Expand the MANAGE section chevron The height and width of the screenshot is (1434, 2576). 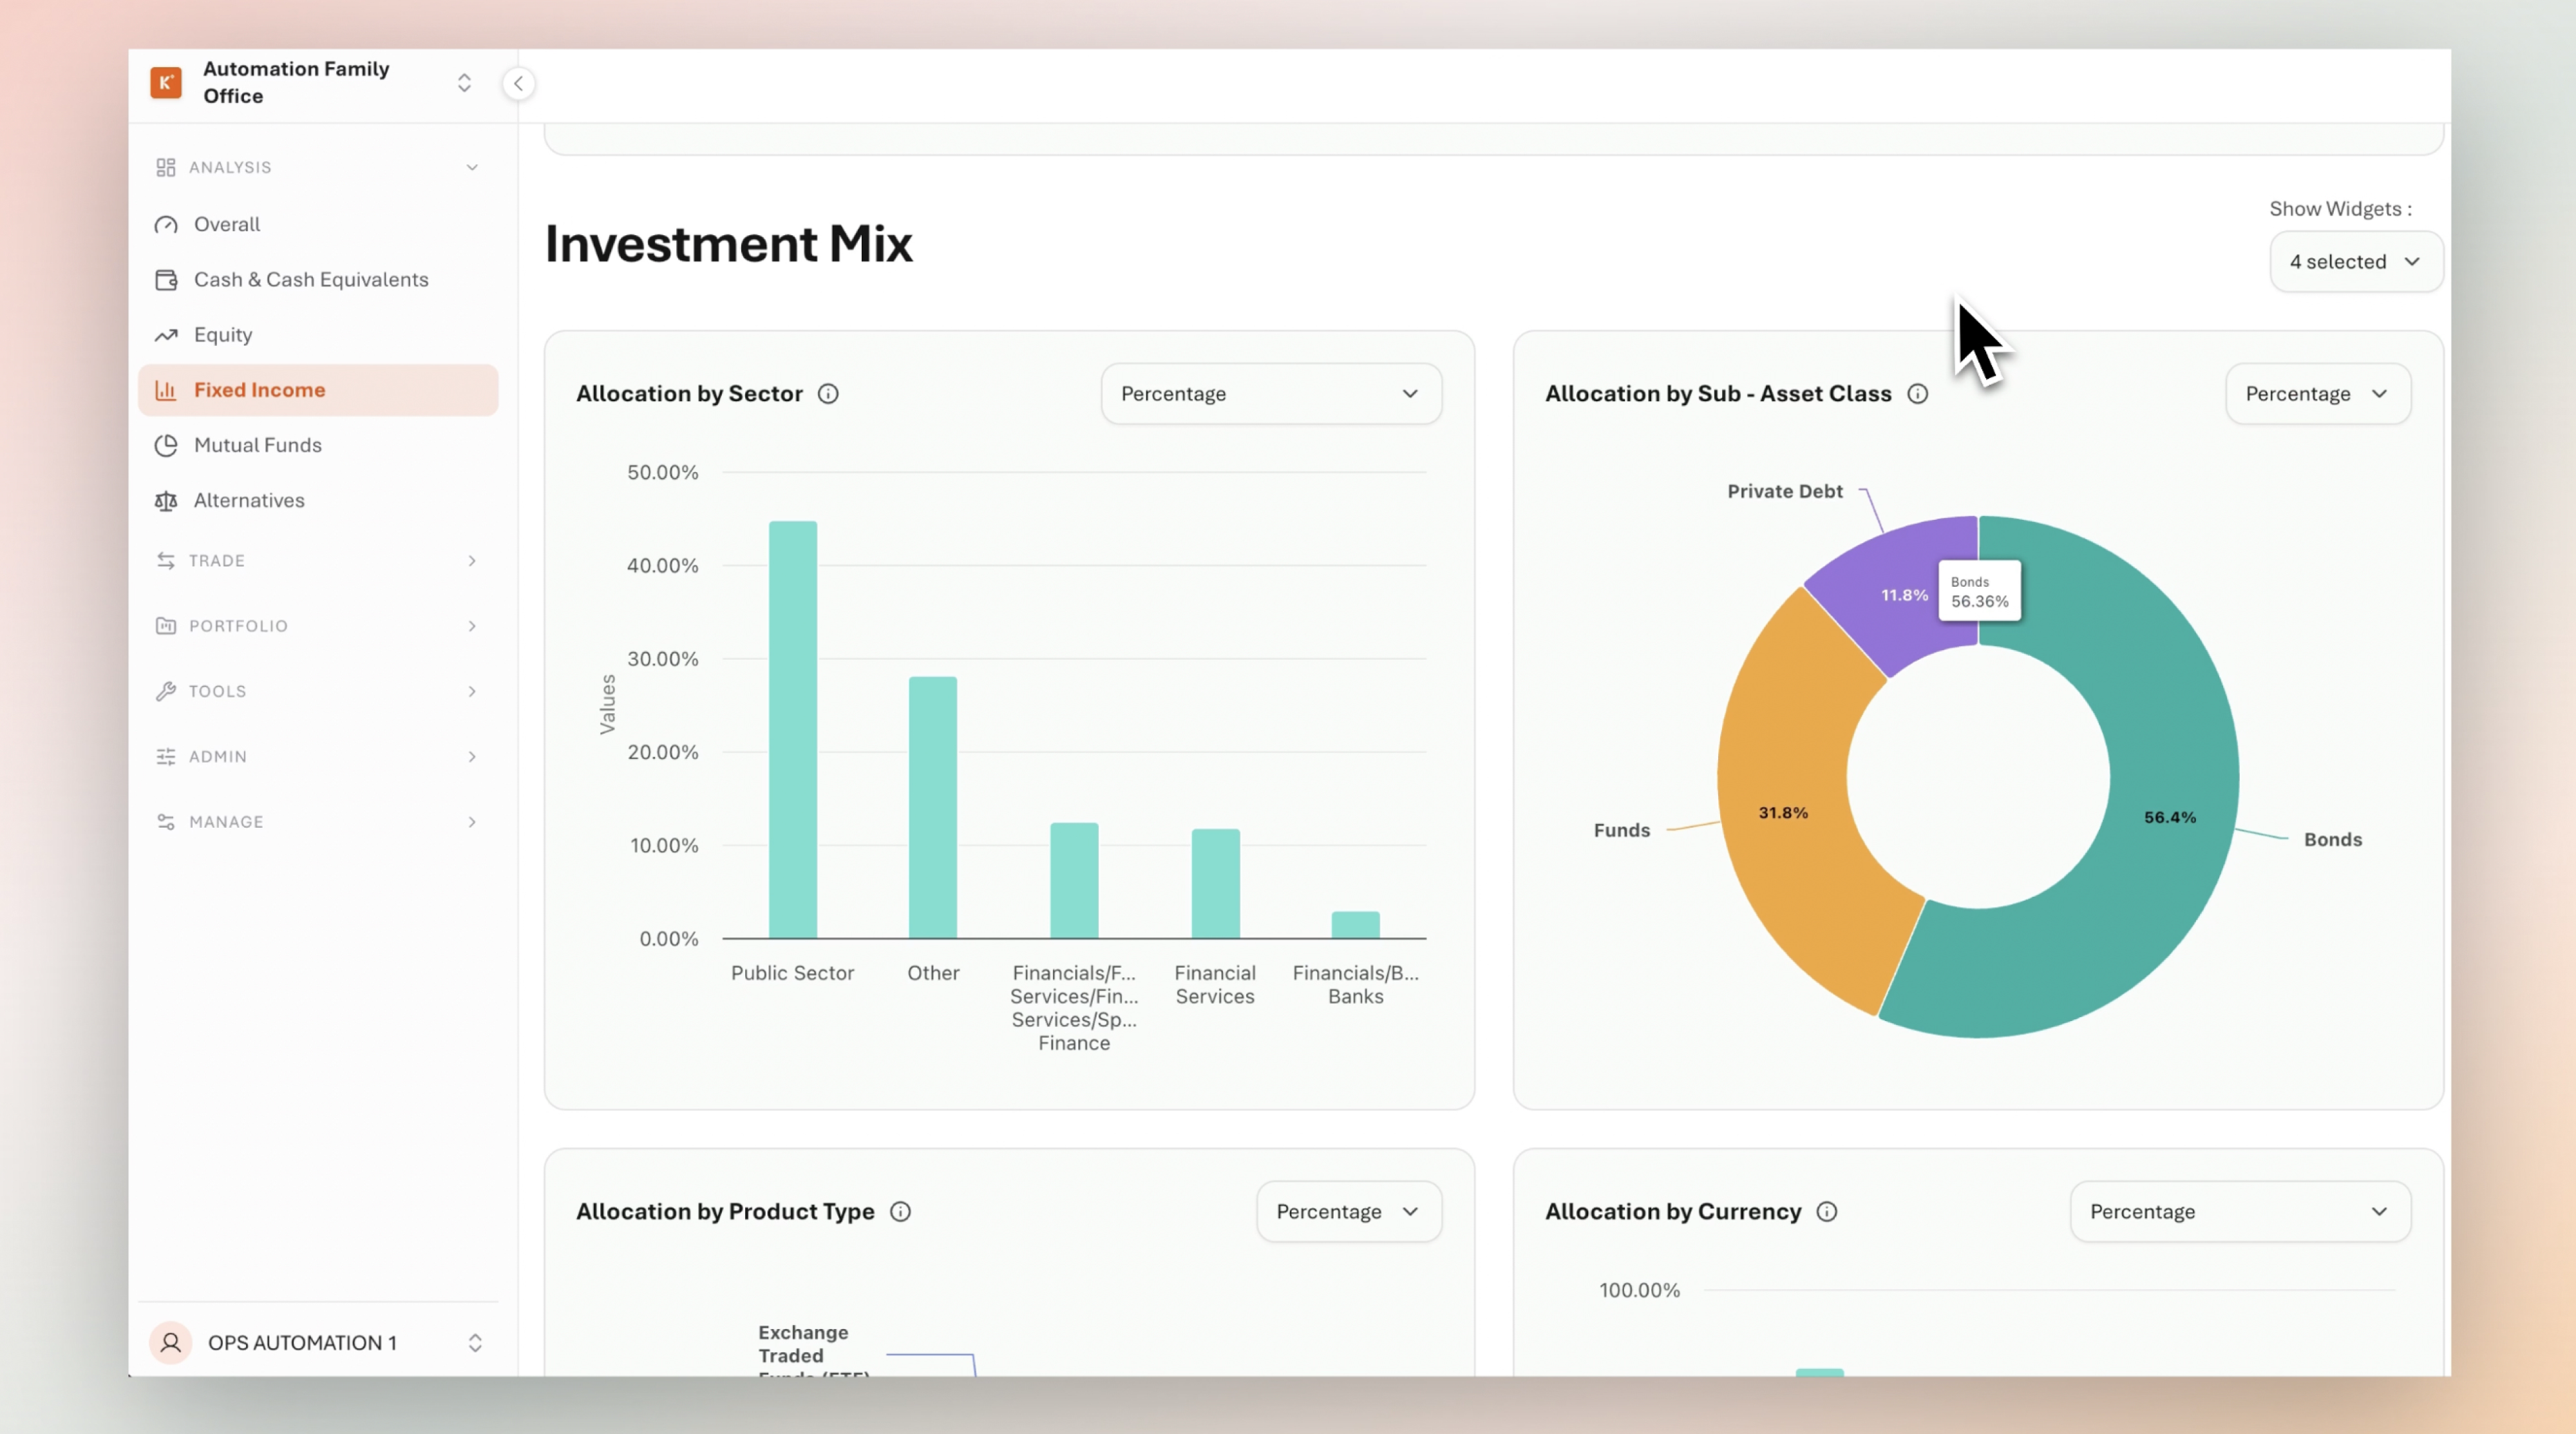(472, 822)
